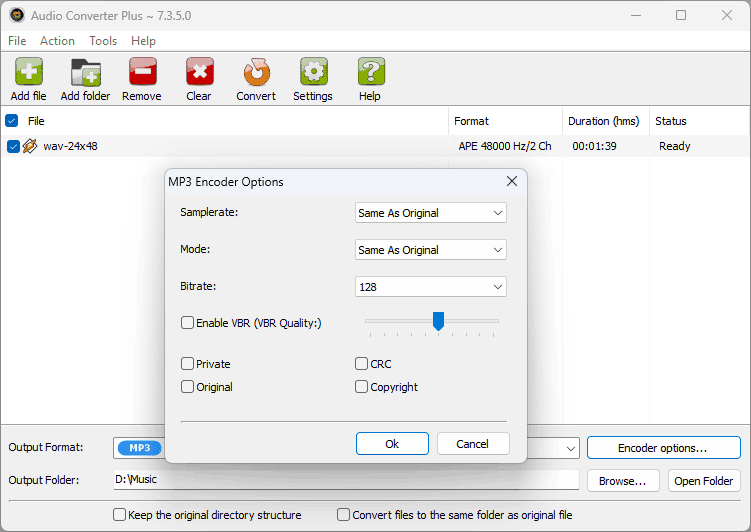Click the file type icon beside wav-24x48
This screenshot has height=532, width=751.
pos(30,146)
